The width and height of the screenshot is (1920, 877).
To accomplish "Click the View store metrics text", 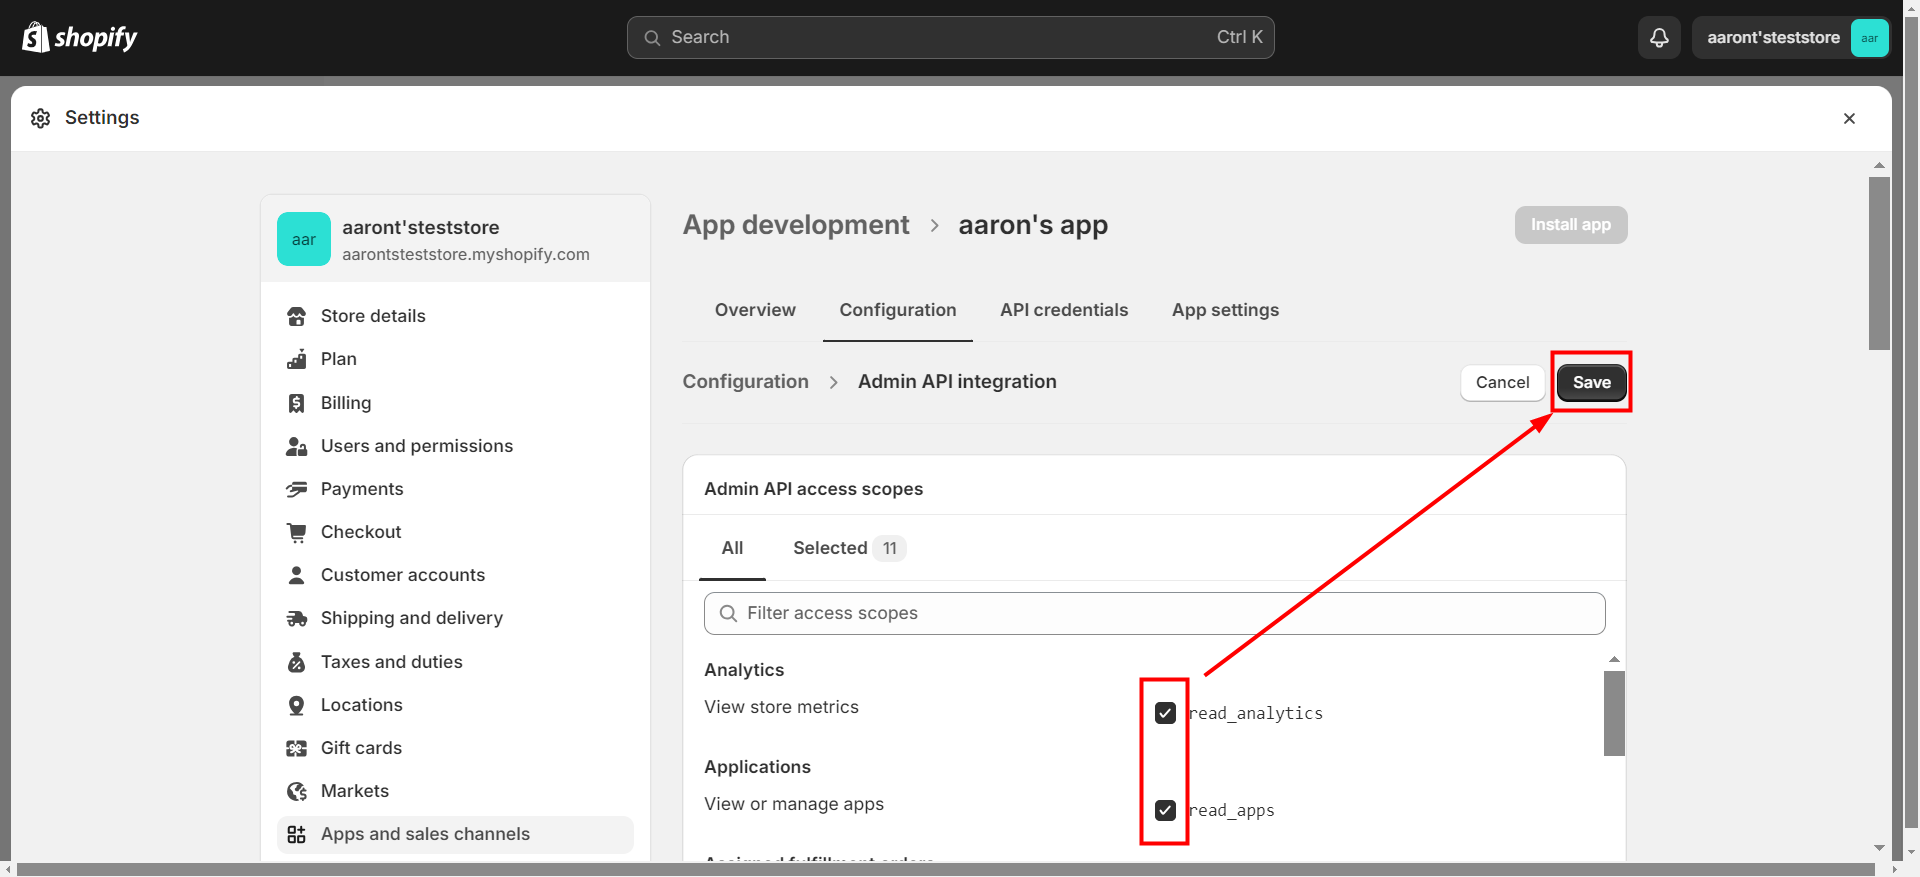I will click(781, 707).
